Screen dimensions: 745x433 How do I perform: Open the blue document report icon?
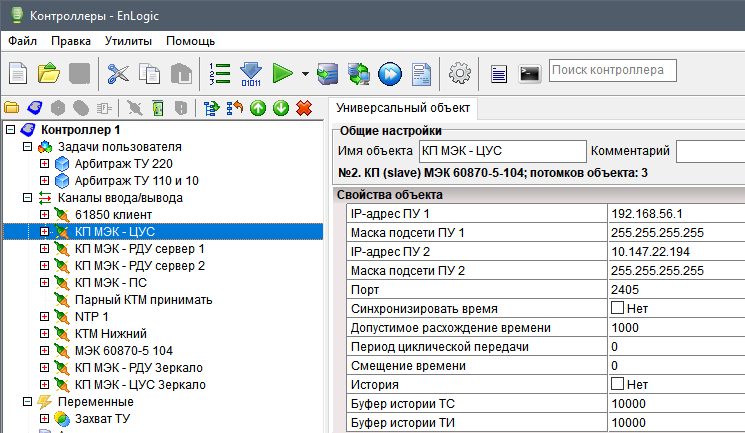click(421, 74)
